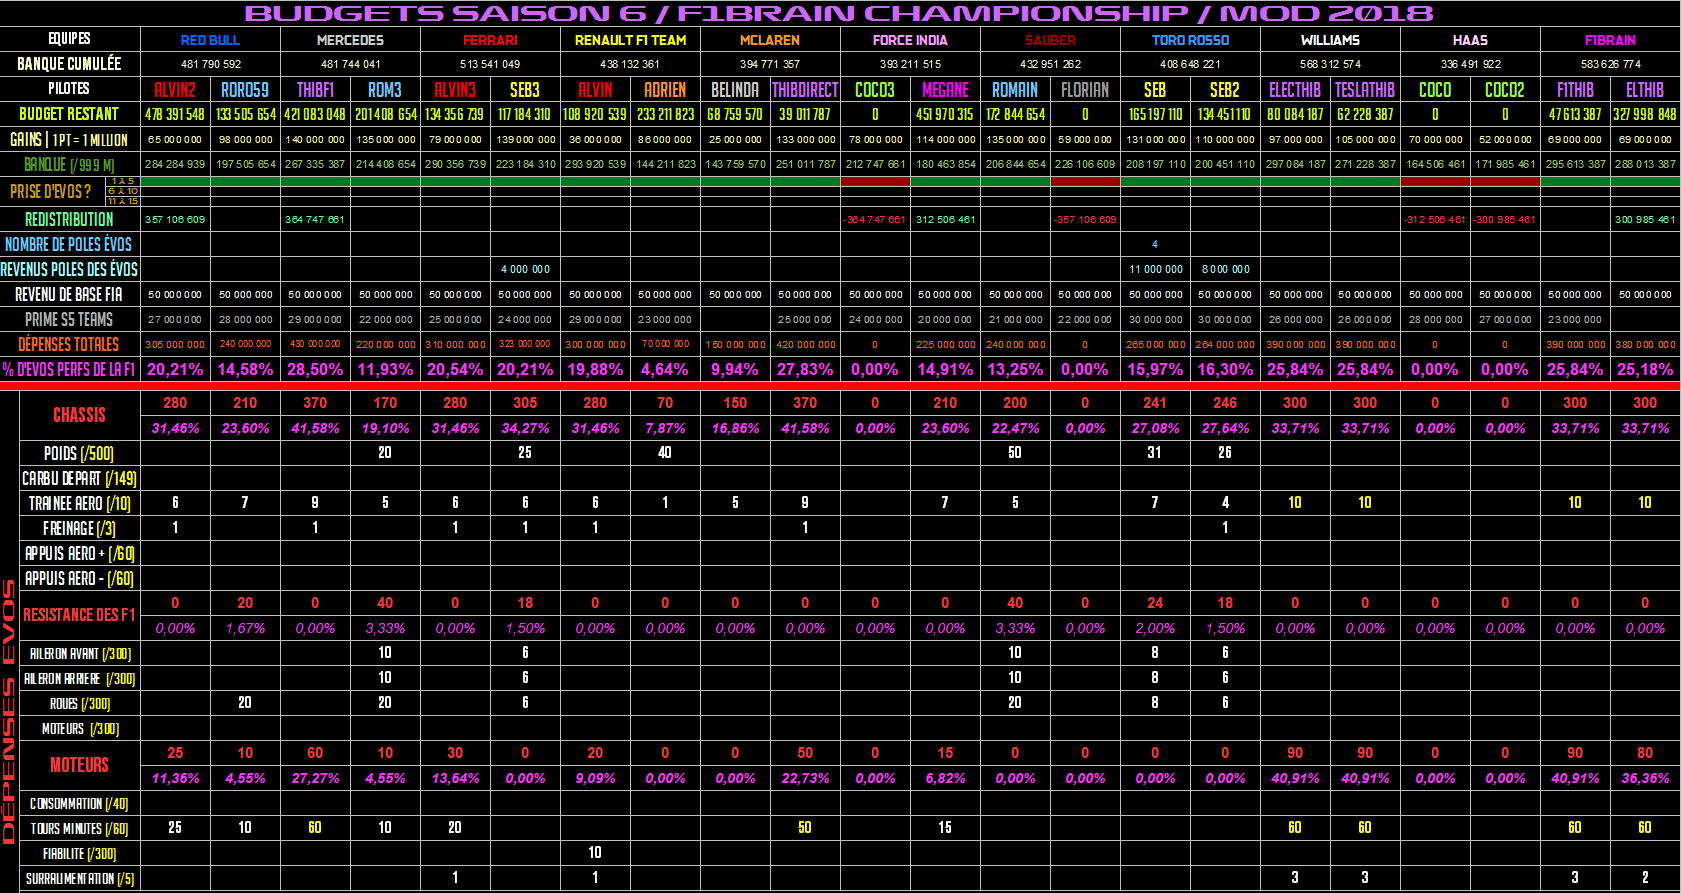The image size is (1681, 893).
Task: Select the TESLATHIB pilot cell
Action: coord(1365,90)
